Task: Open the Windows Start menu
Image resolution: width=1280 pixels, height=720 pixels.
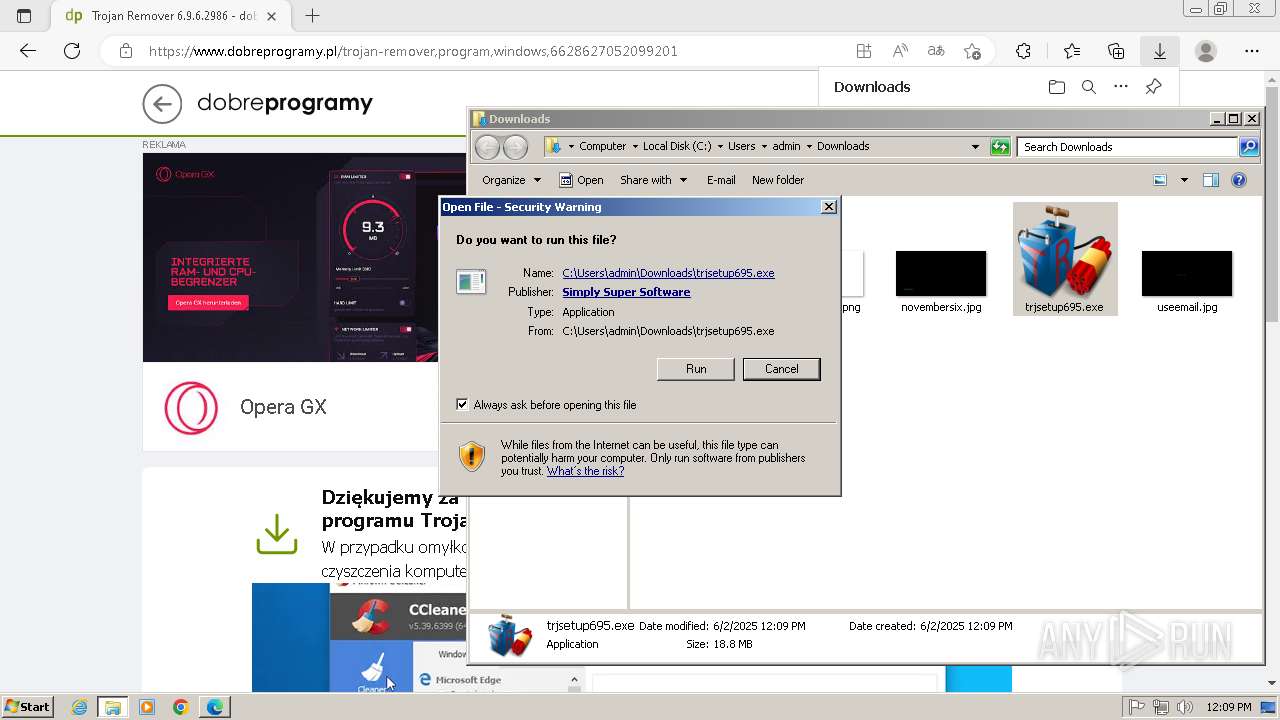Action: [28, 707]
